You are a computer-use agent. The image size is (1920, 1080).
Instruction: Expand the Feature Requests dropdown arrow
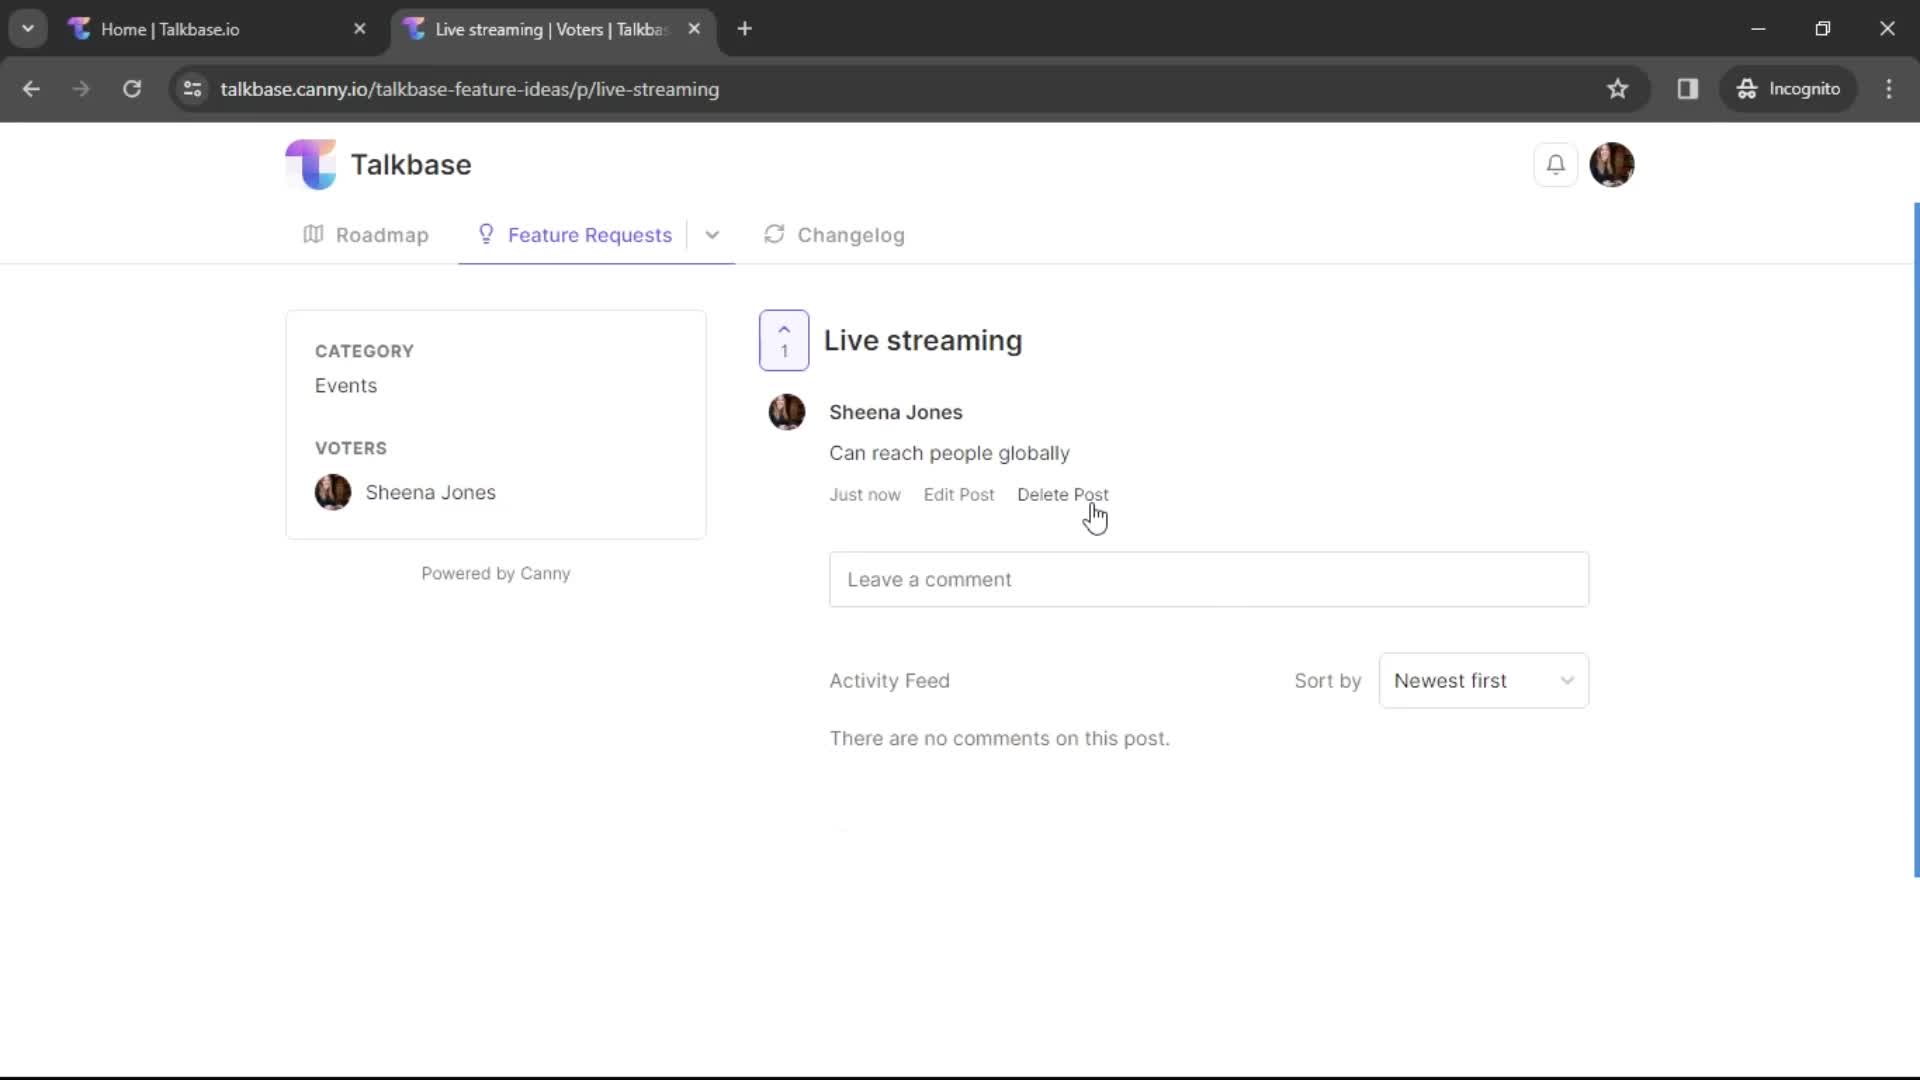click(709, 235)
